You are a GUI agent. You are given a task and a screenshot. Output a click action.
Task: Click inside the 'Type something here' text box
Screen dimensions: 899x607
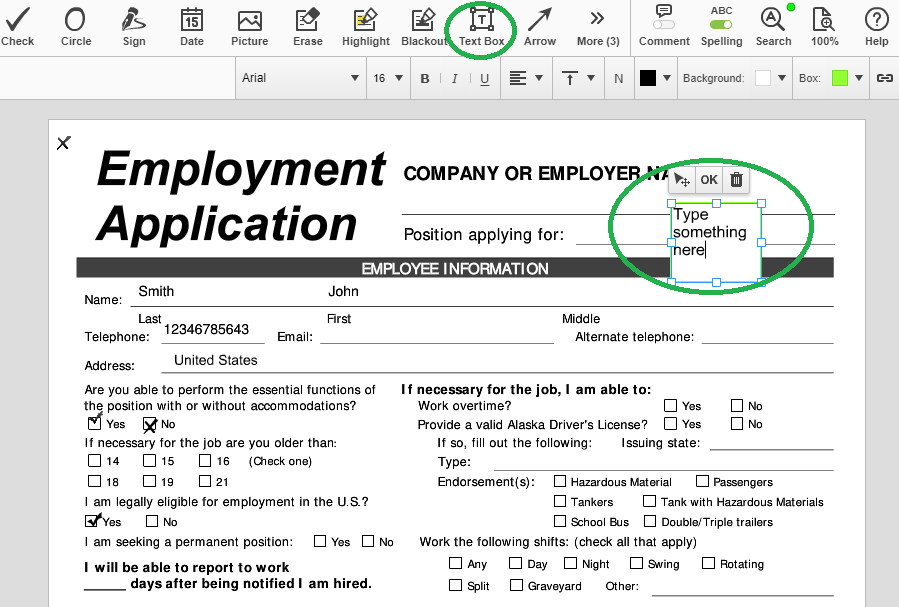tap(716, 242)
